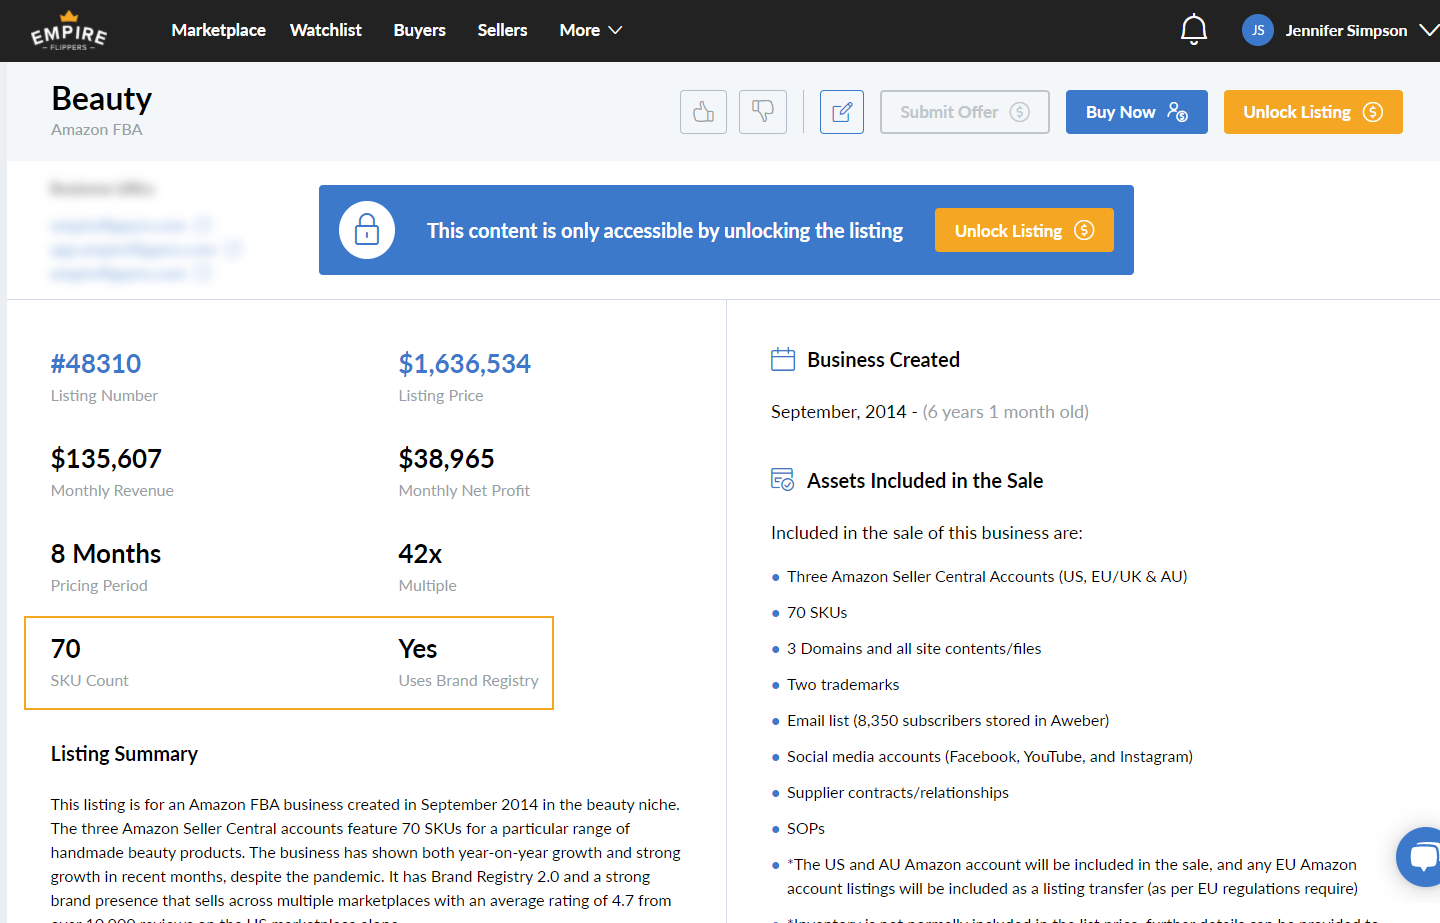Image resolution: width=1440 pixels, height=923 pixels.
Task: View notifications via the bell icon
Action: pyautogui.click(x=1194, y=30)
